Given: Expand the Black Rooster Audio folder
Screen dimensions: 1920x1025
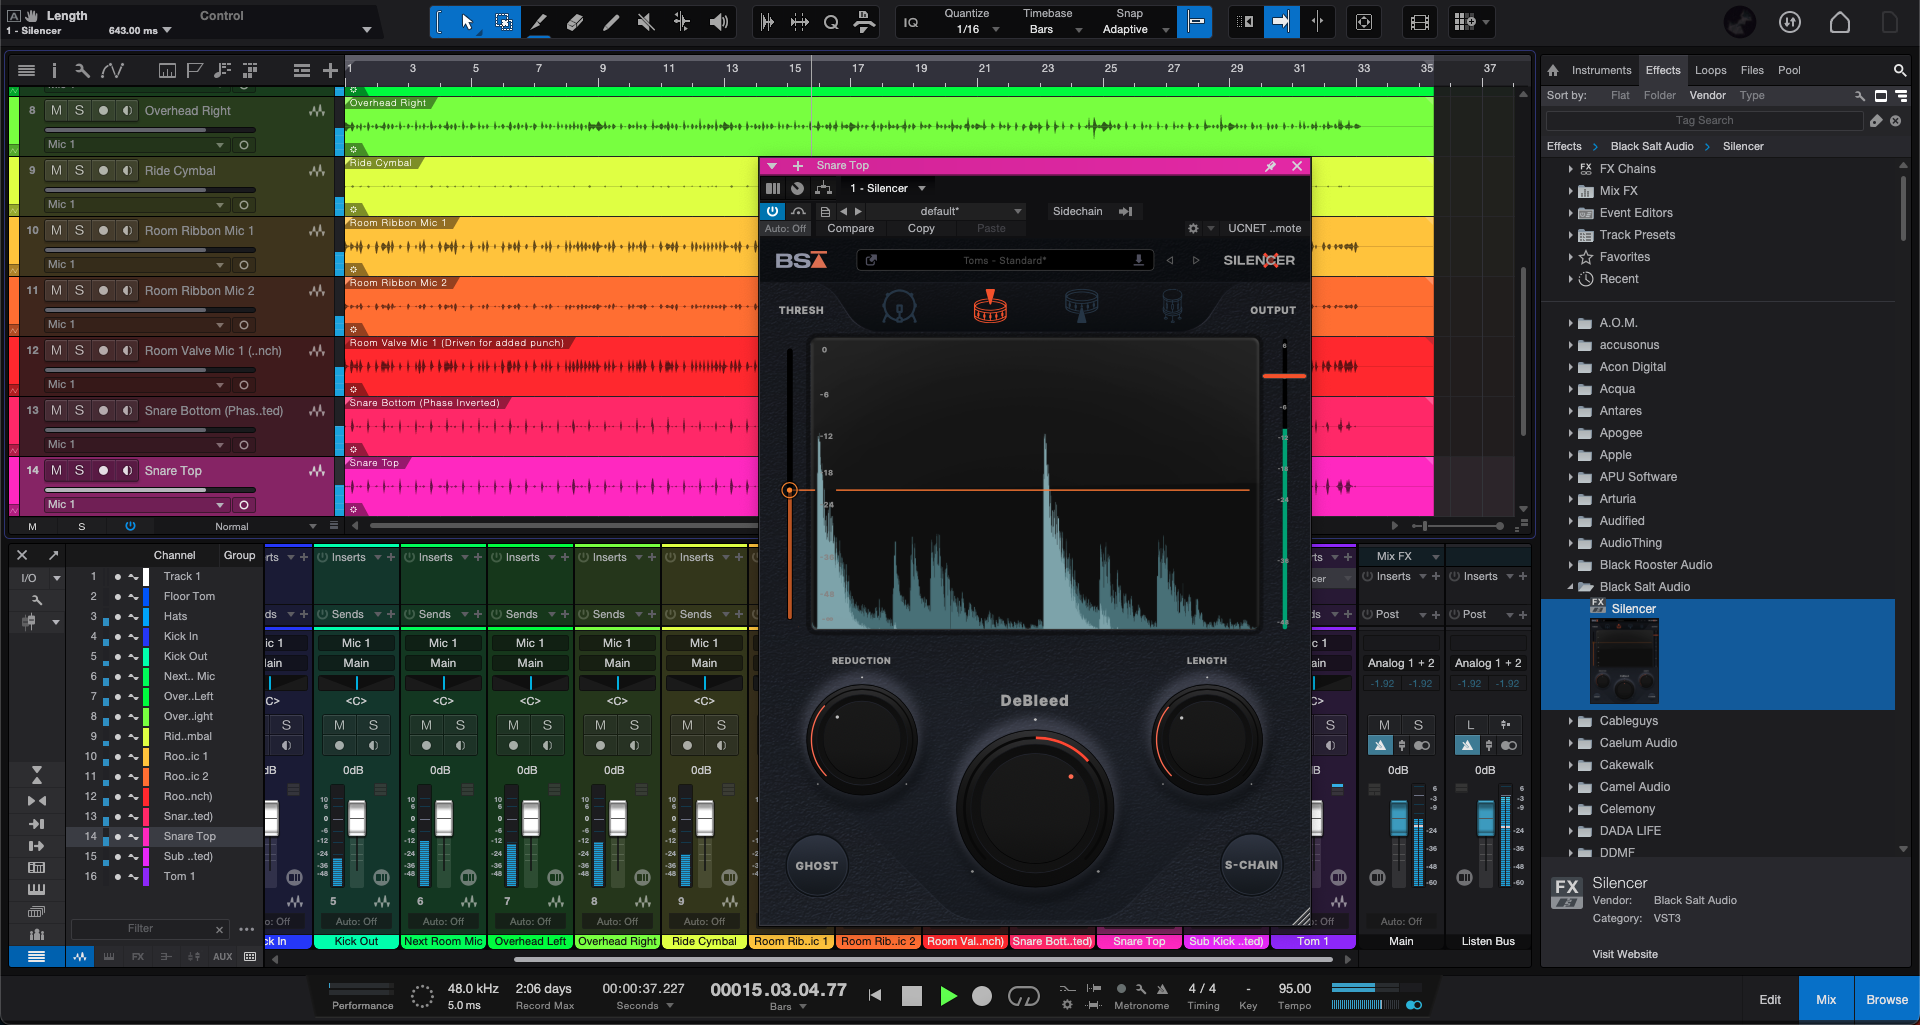Looking at the screenshot, I should tap(1570, 565).
